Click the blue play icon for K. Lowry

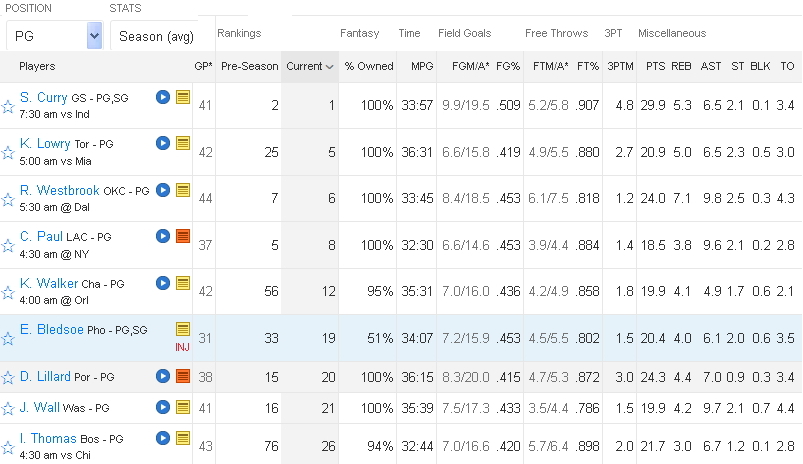click(163, 143)
